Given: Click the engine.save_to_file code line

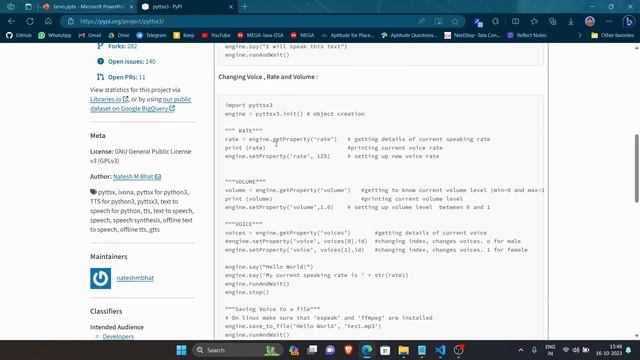Looking at the screenshot, I should (x=303, y=326).
